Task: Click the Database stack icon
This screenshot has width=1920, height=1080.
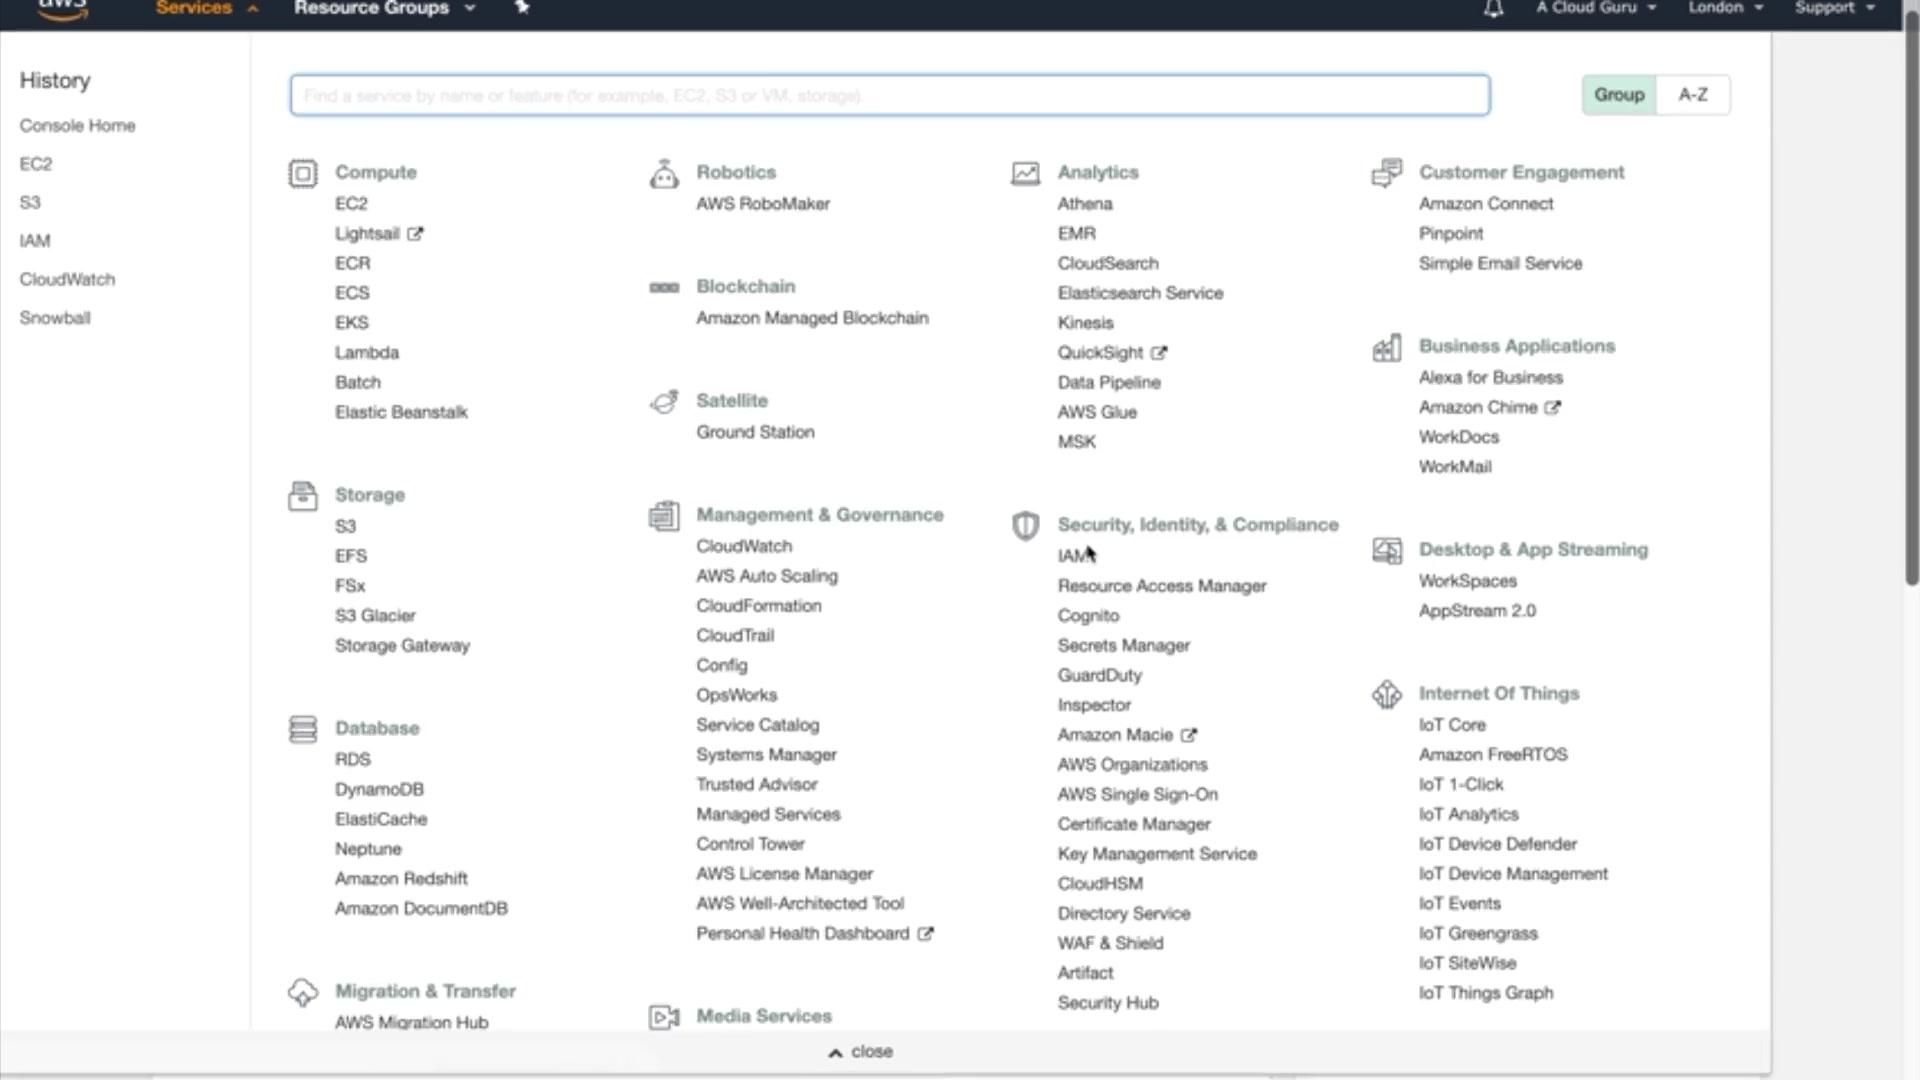Action: pos(302,729)
